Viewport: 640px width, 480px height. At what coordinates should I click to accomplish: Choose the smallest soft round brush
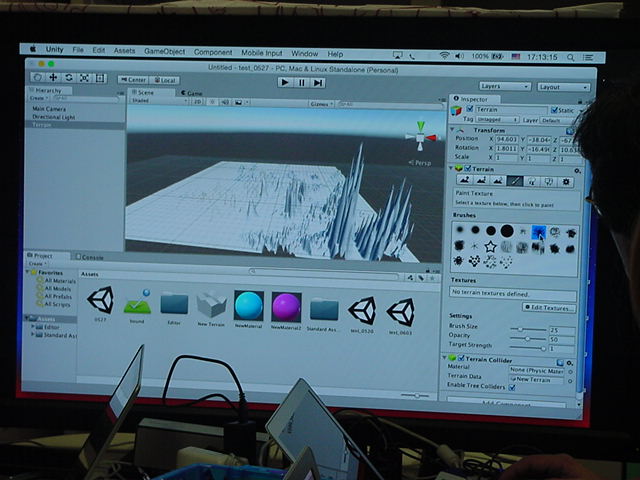460,229
